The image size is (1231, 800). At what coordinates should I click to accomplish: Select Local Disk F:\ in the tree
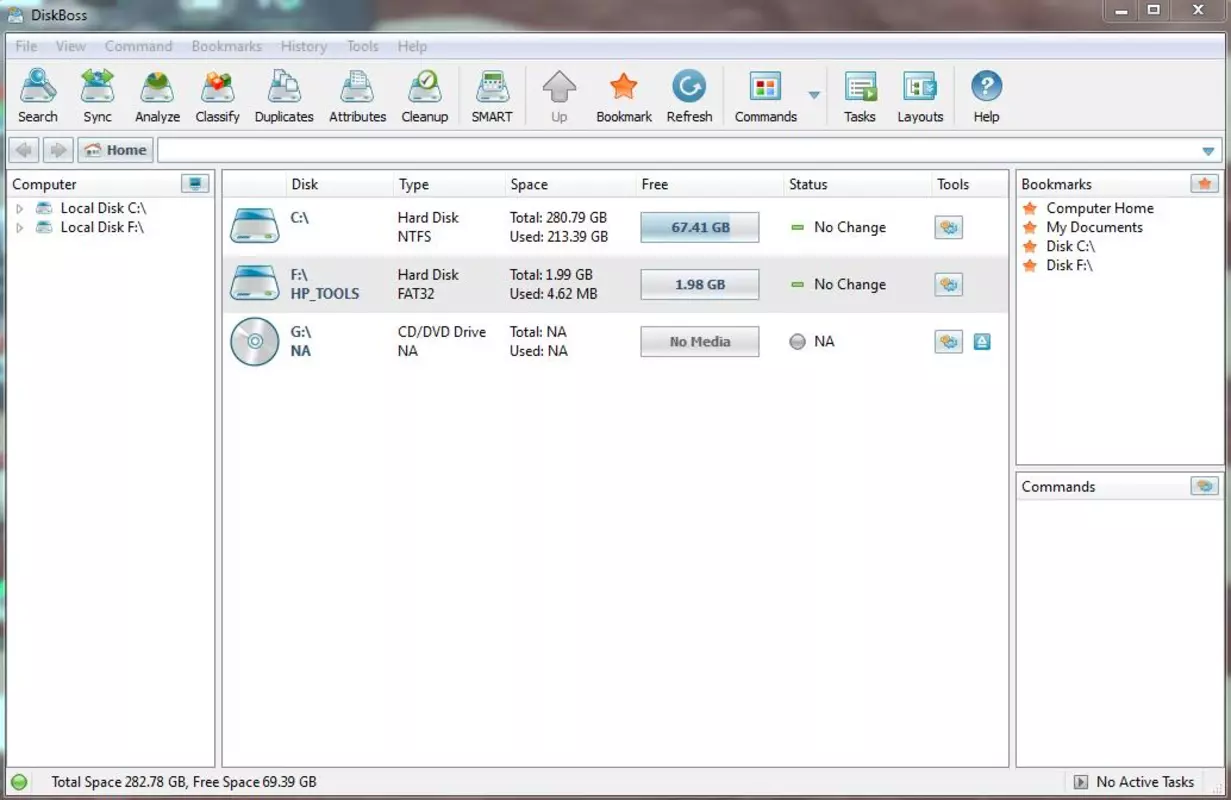click(x=102, y=227)
